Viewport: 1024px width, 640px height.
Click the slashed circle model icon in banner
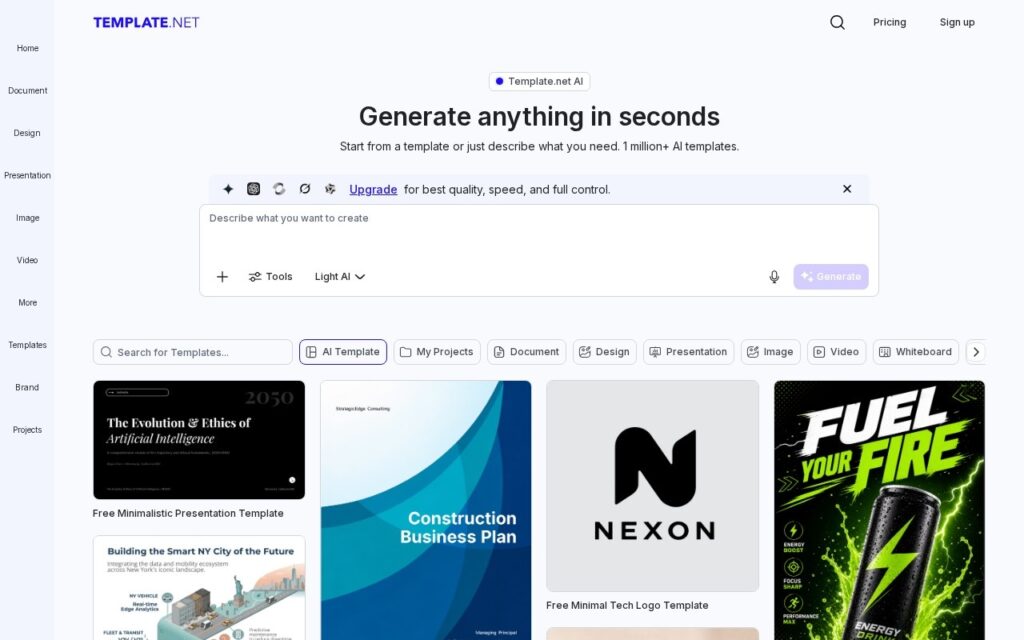click(304, 189)
